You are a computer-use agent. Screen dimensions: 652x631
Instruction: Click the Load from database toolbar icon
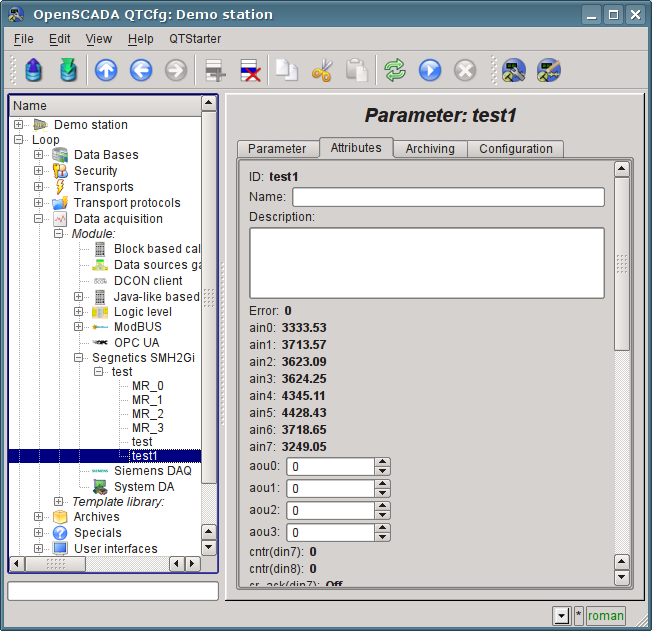tap(34, 70)
